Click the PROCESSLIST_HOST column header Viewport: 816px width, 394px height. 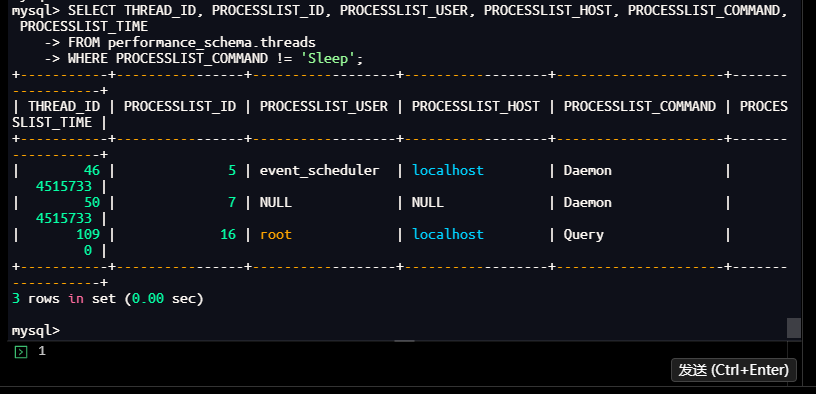pos(476,107)
